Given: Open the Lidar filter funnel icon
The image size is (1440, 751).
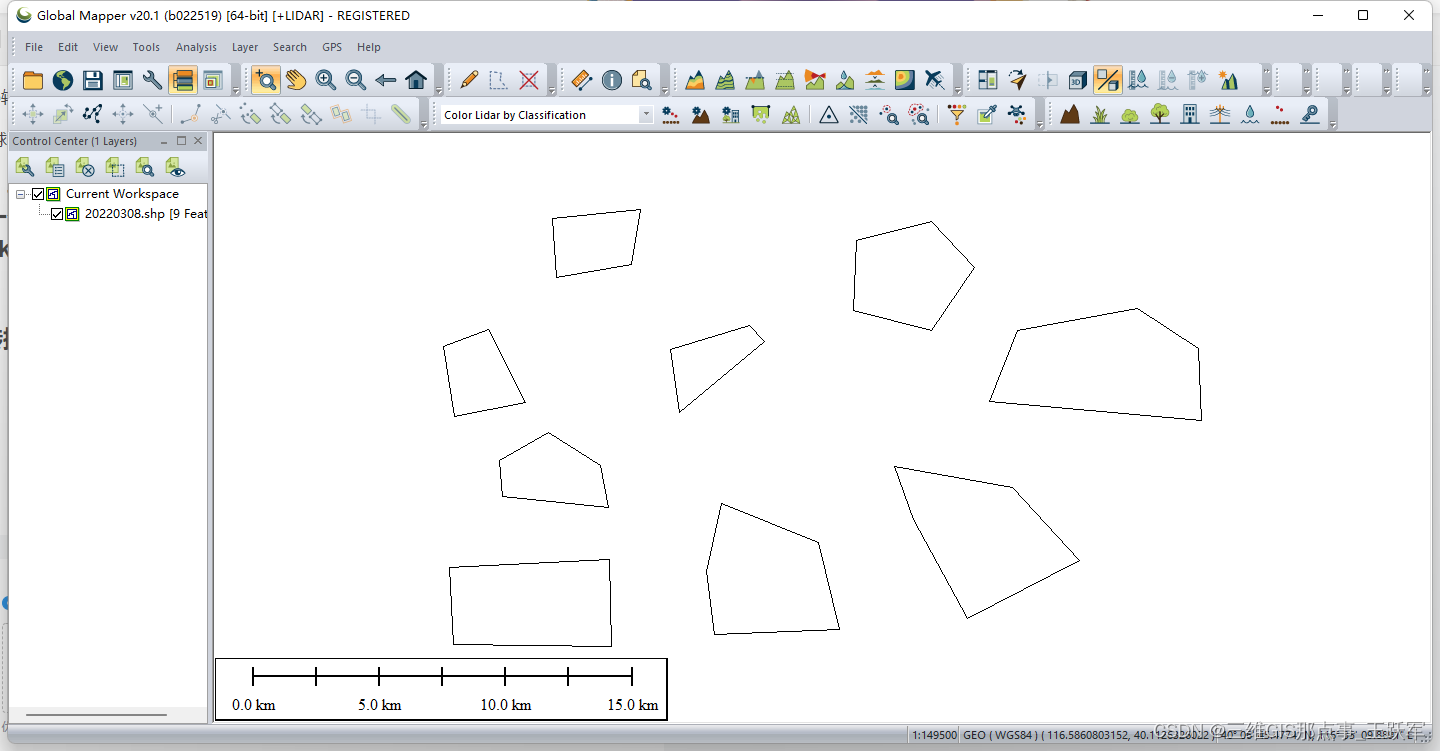Looking at the screenshot, I should point(957,115).
